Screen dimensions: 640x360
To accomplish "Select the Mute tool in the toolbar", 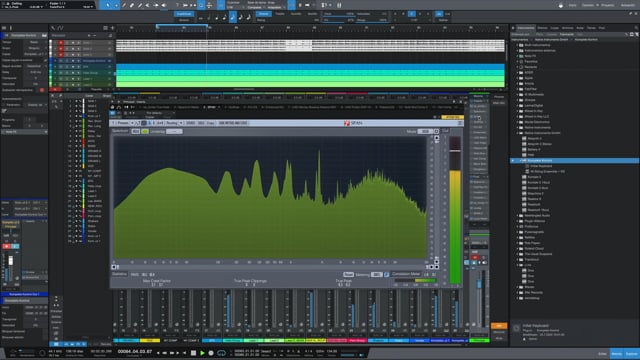I will tap(148, 5).
